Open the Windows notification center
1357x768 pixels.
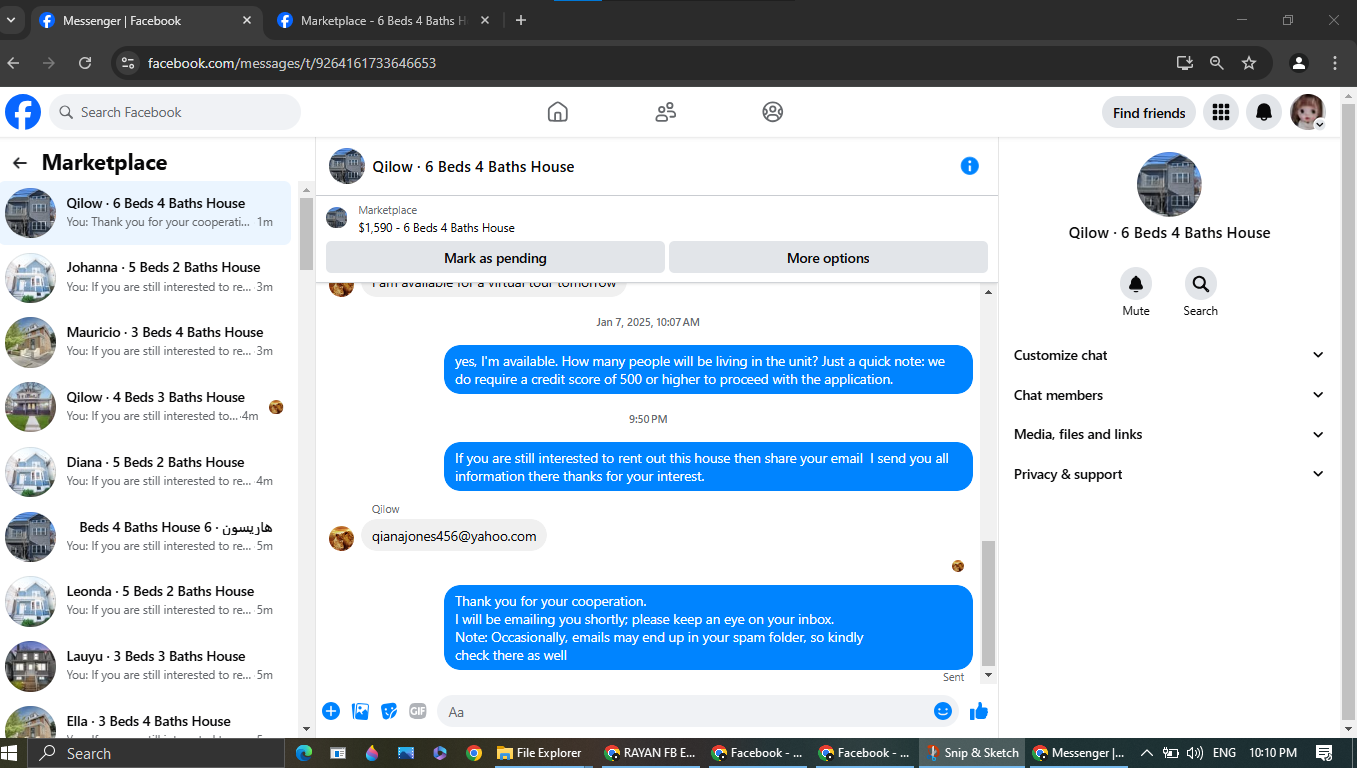(1324, 753)
